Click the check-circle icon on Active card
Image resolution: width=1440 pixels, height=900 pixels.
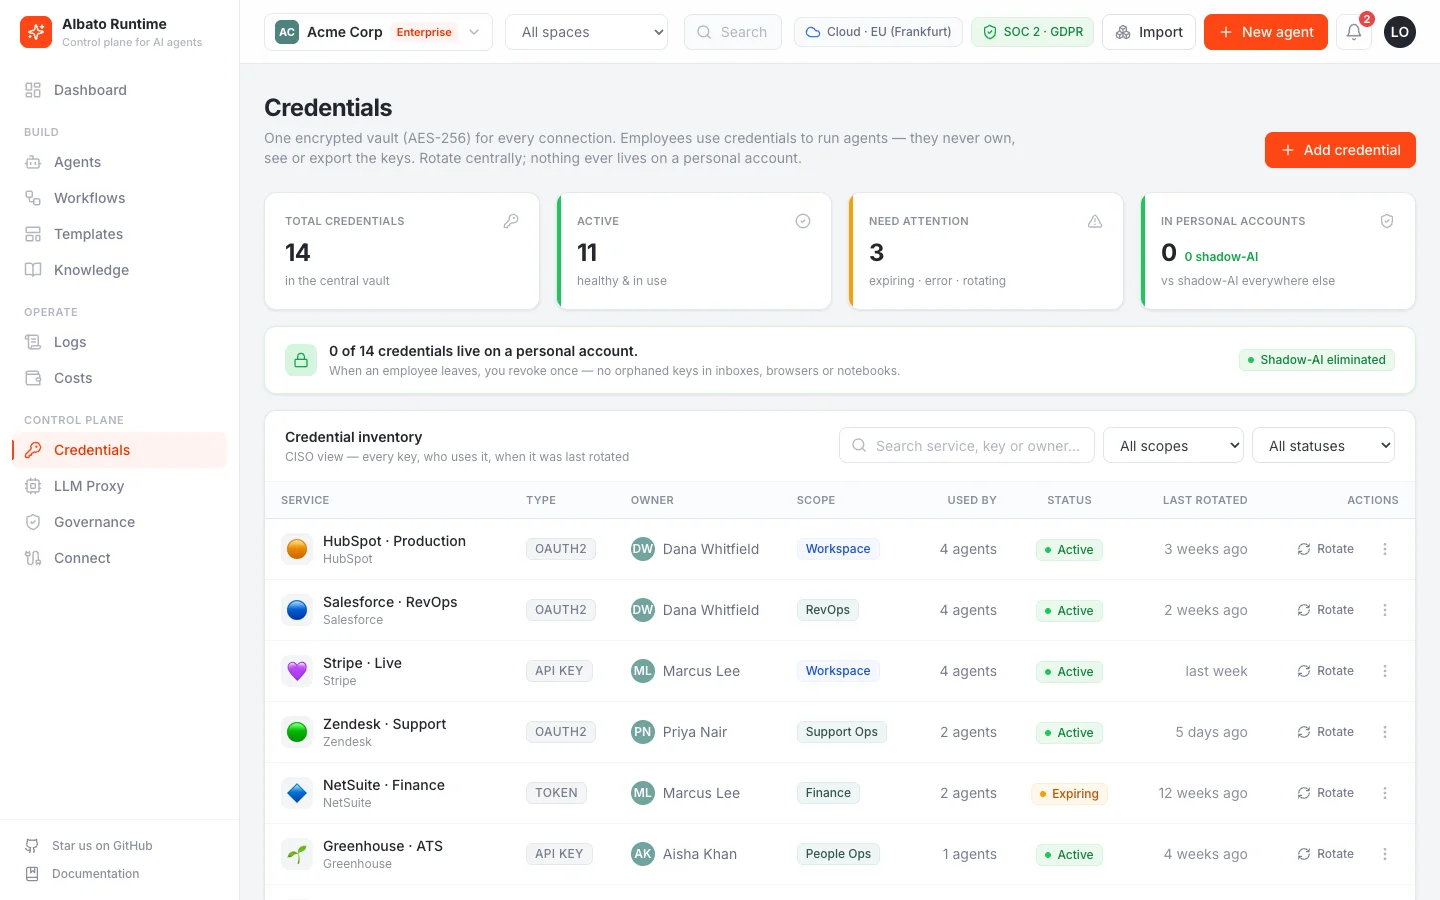(803, 221)
